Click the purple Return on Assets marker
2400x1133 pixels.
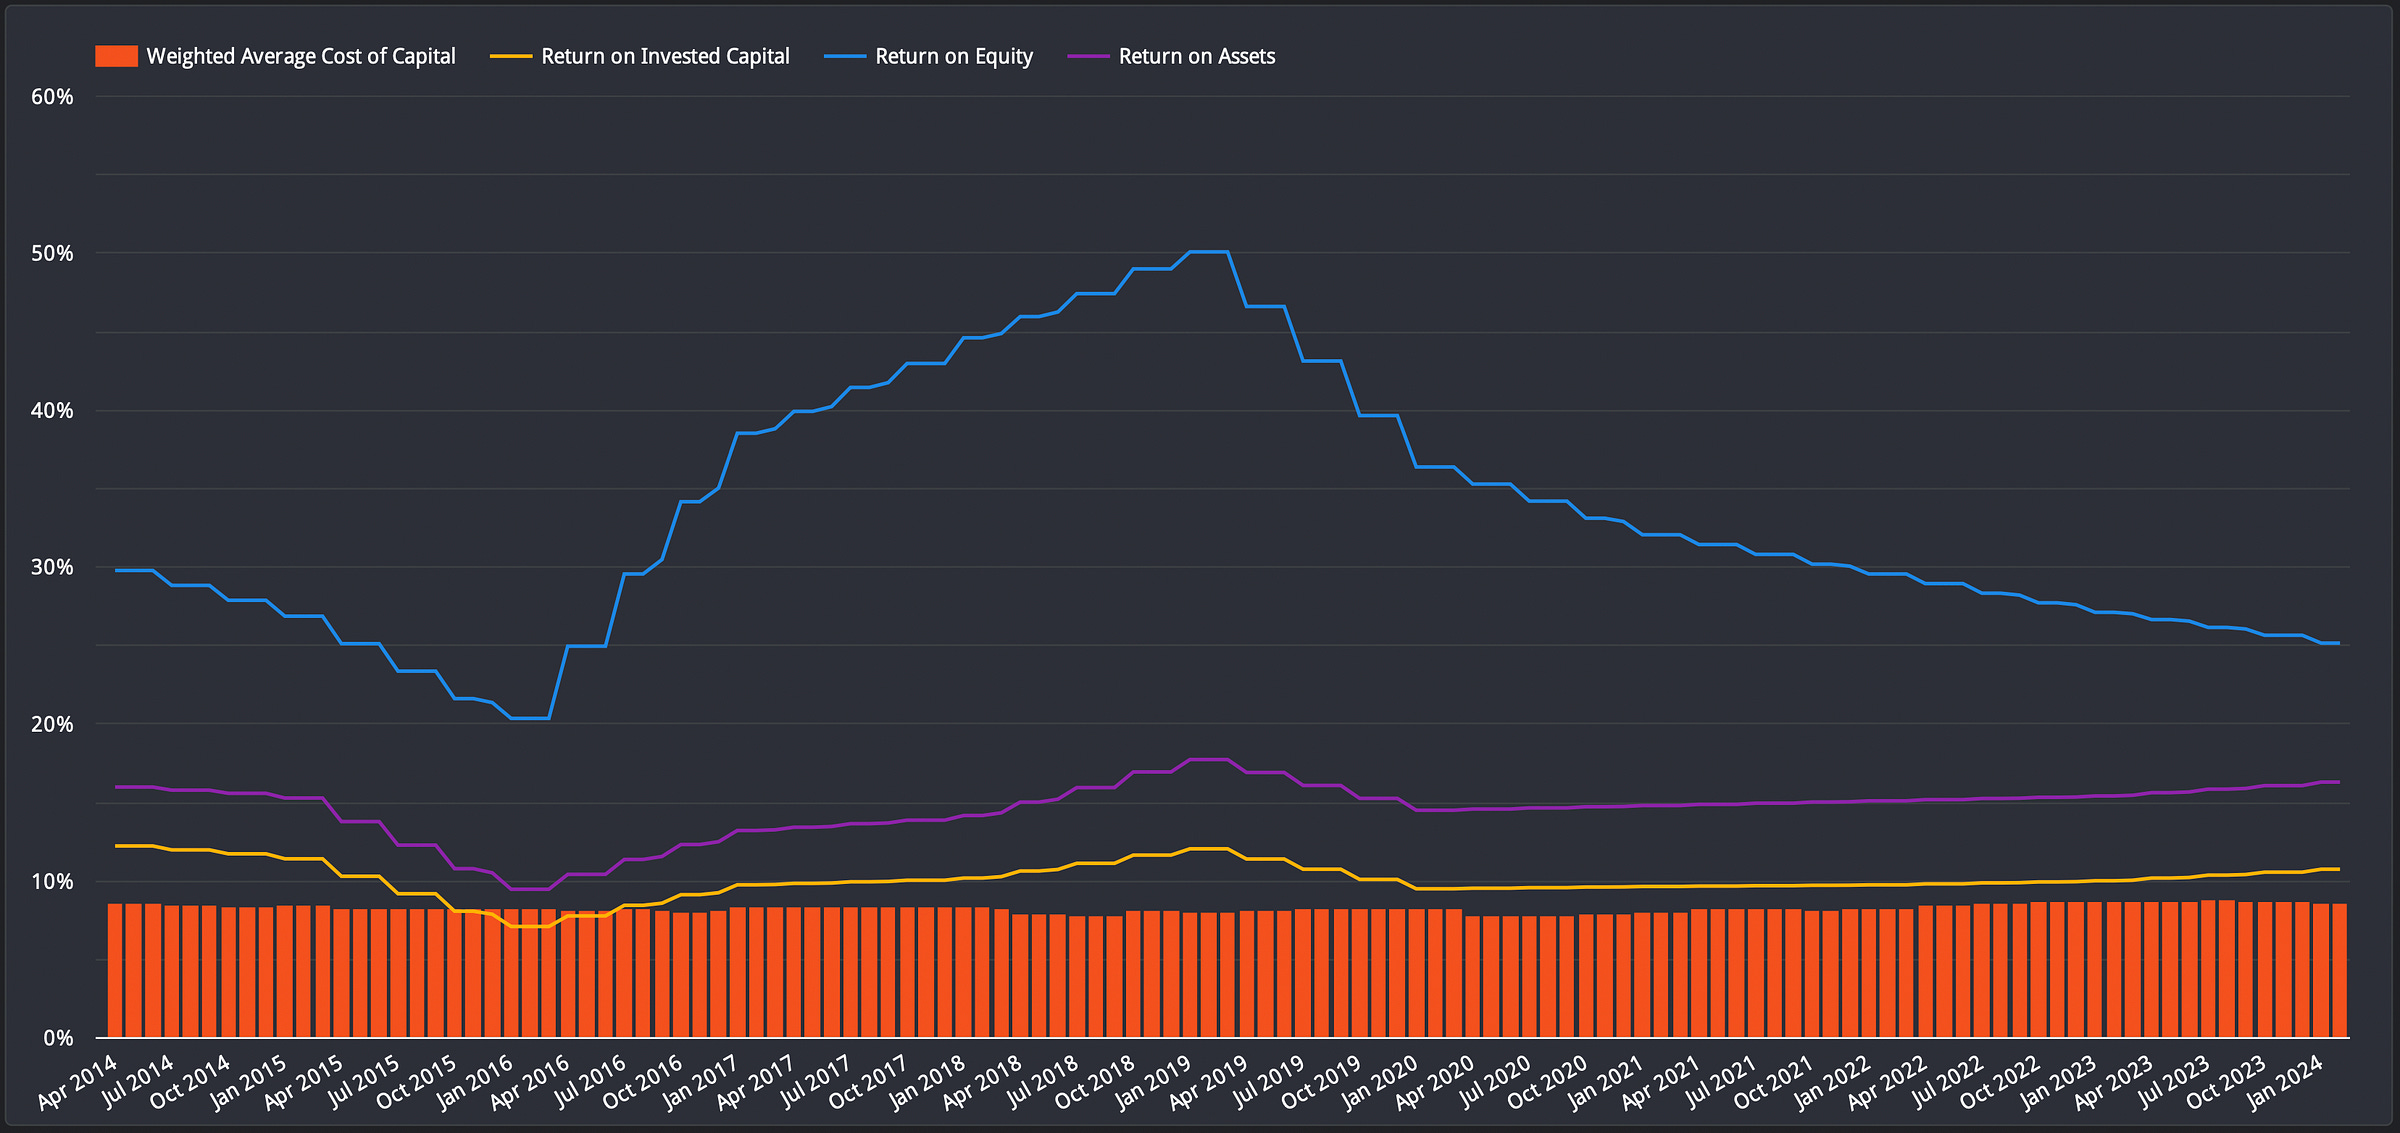coord(1088,56)
